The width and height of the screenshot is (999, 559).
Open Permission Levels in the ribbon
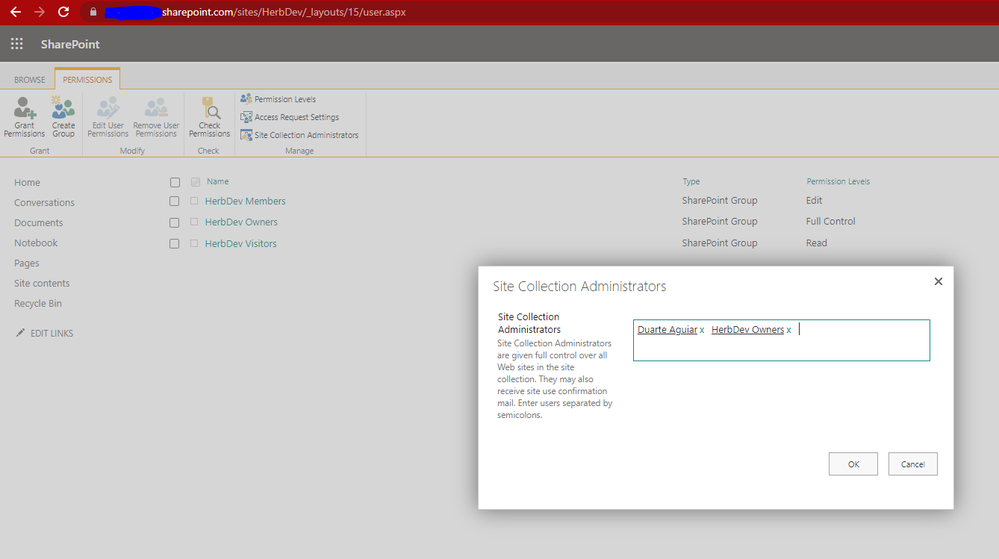(x=278, y=99)
